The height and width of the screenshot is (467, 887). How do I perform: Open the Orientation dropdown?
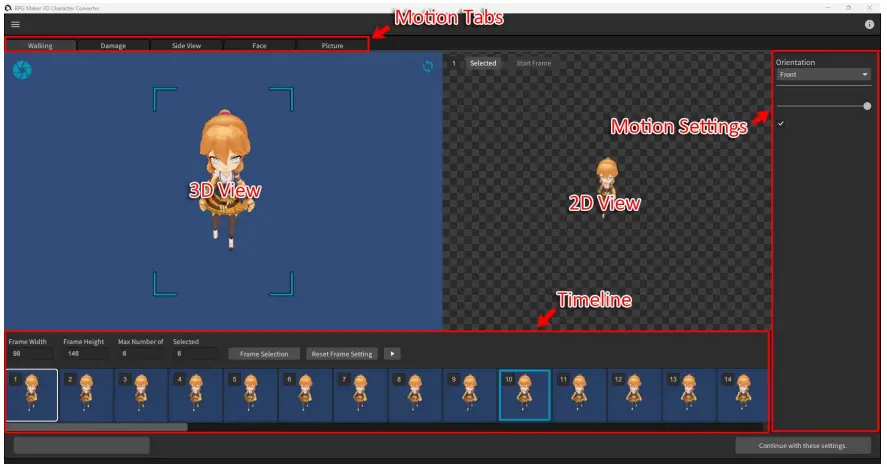click(x=823, y=75)
